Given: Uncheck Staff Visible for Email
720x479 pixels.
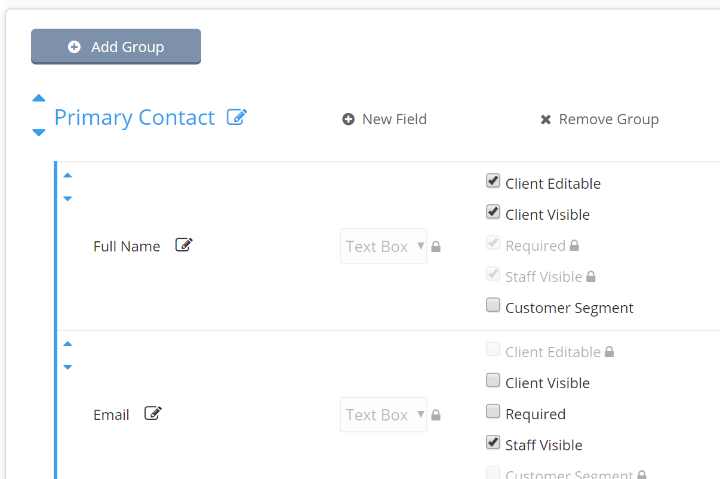Looking at the screenshot, I should click(493, 442).
